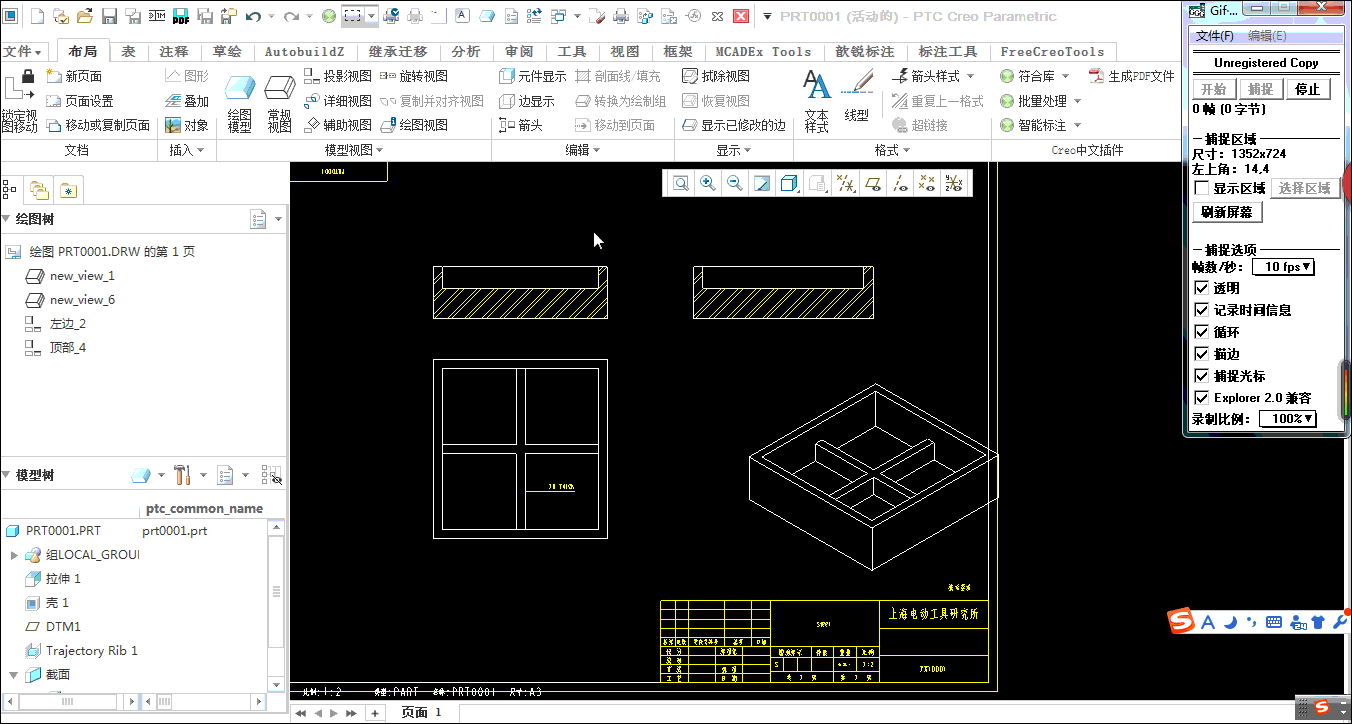The height and width of the screenshot is (724, 1352).
Task: Click the Auxiliary View (辅助视图) button
Action: pyautogui.click(x=337, y=125)
